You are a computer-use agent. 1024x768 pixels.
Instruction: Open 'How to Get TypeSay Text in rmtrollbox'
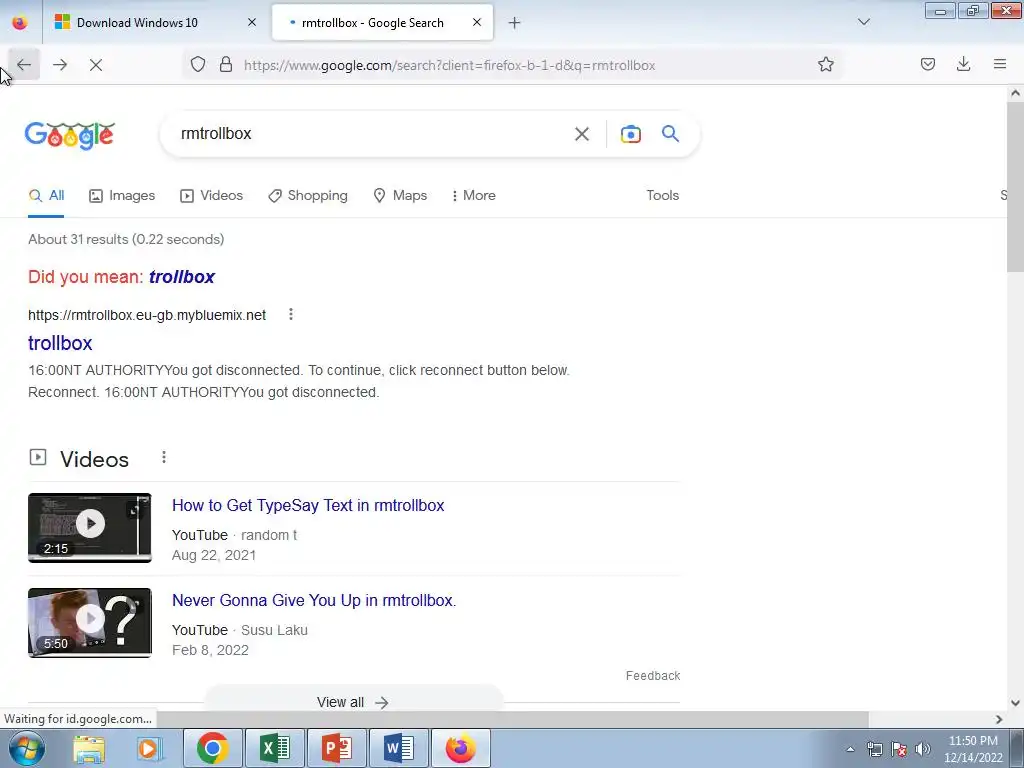[308, 505]
